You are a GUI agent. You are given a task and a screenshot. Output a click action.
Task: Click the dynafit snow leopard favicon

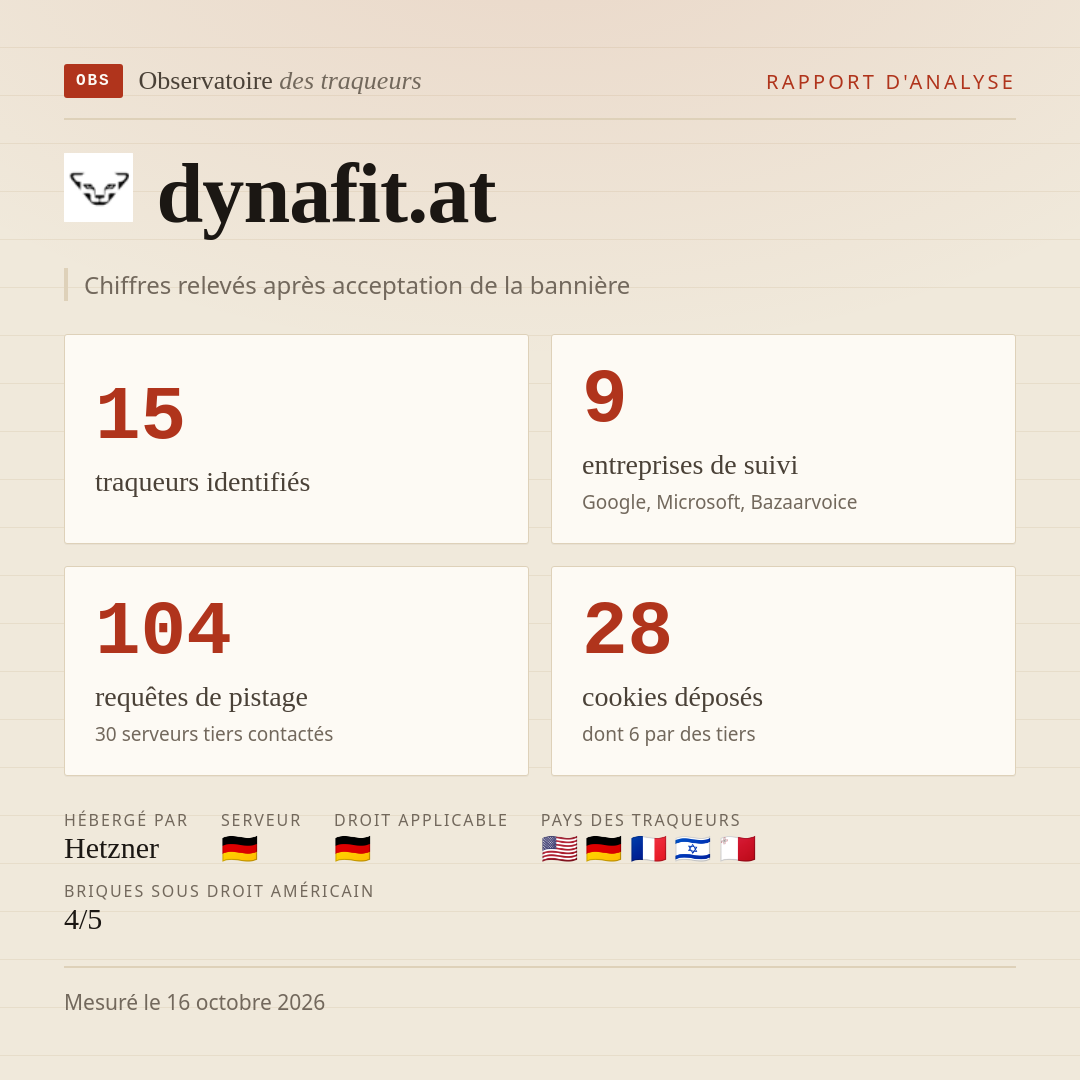[98, 187]
